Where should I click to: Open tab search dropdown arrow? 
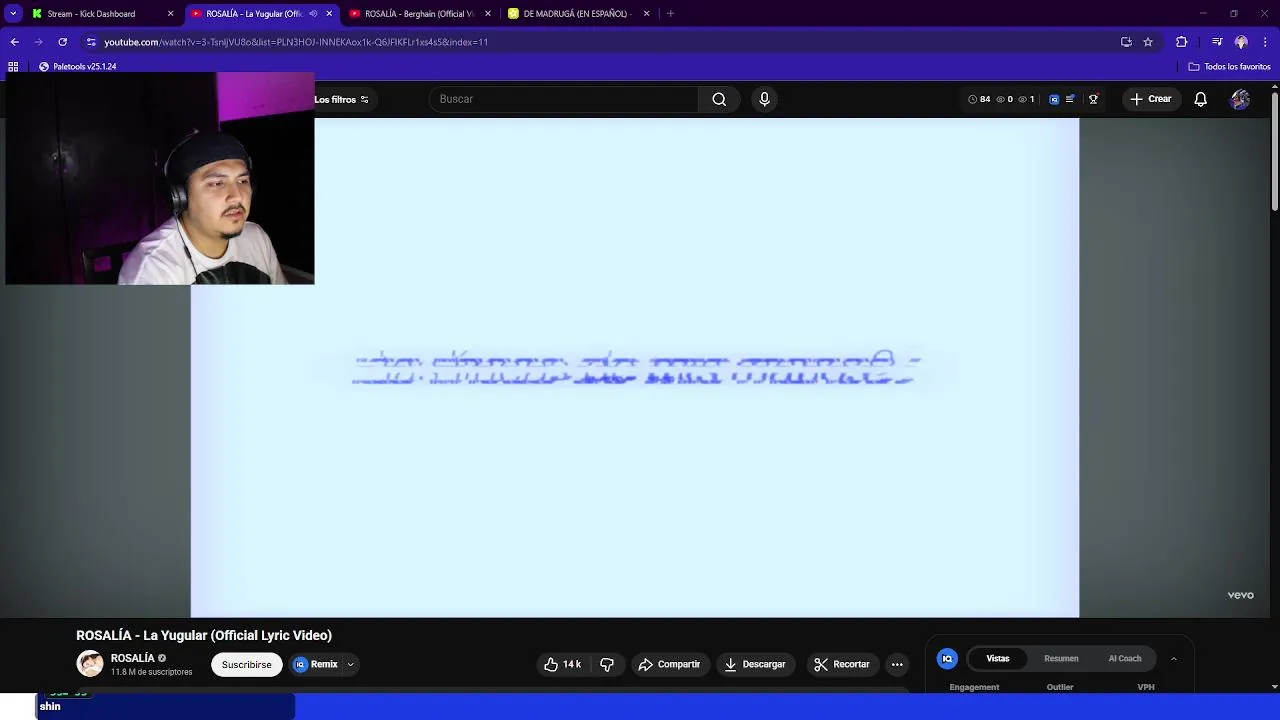pyautogui.click(x=13, y=14)
